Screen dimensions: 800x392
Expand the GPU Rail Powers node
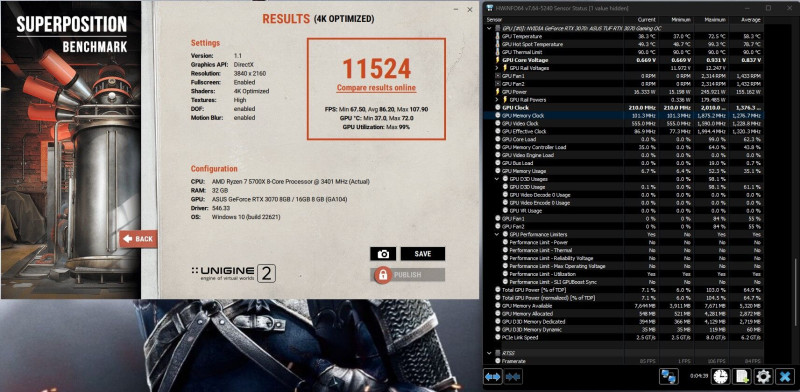pyautogui.click(x=497, y=100)
